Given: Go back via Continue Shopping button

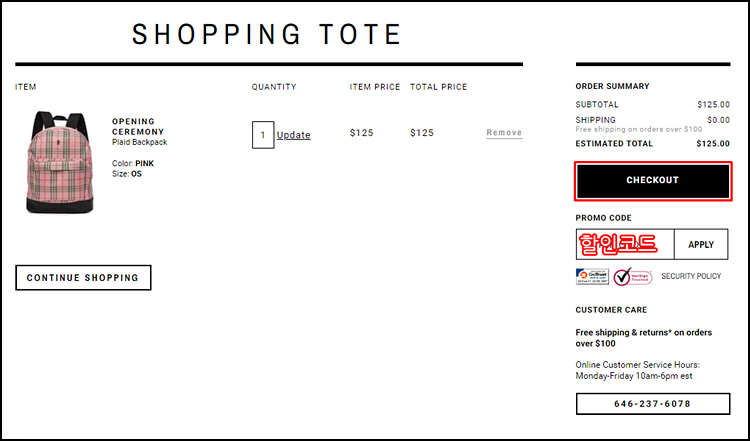Looking at the screenshot, I should [83, 278].
